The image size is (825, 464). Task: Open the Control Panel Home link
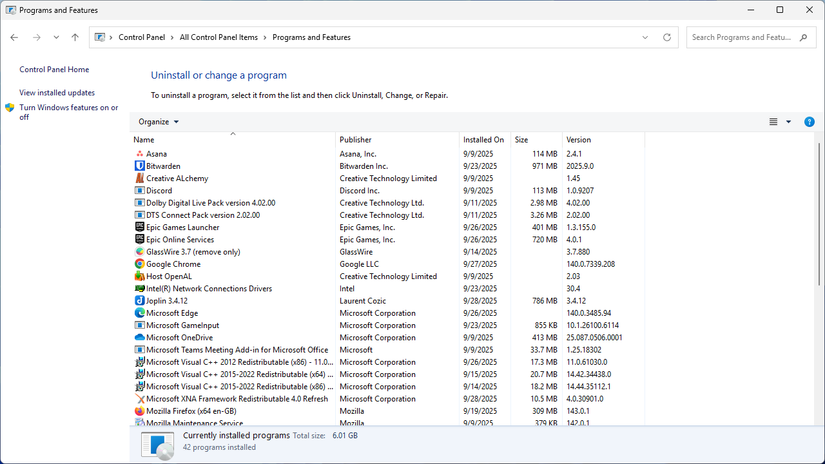pyautogui.click(x=54, y=70)
